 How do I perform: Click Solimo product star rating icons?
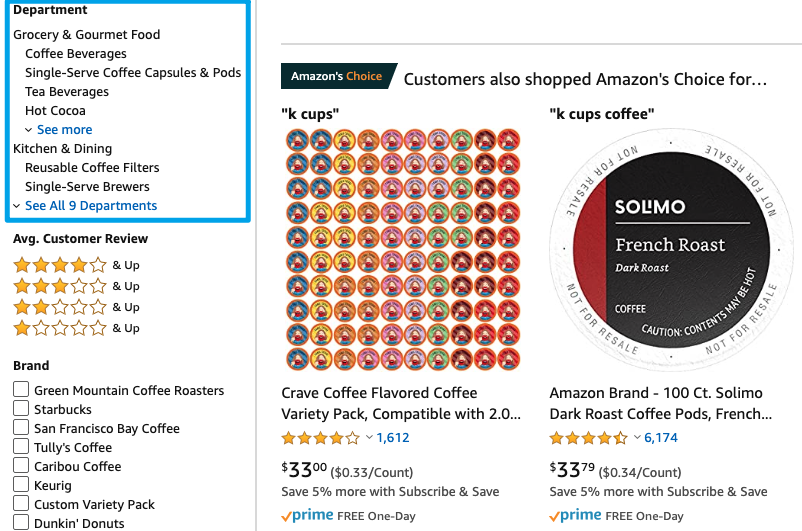coord(589,438)
